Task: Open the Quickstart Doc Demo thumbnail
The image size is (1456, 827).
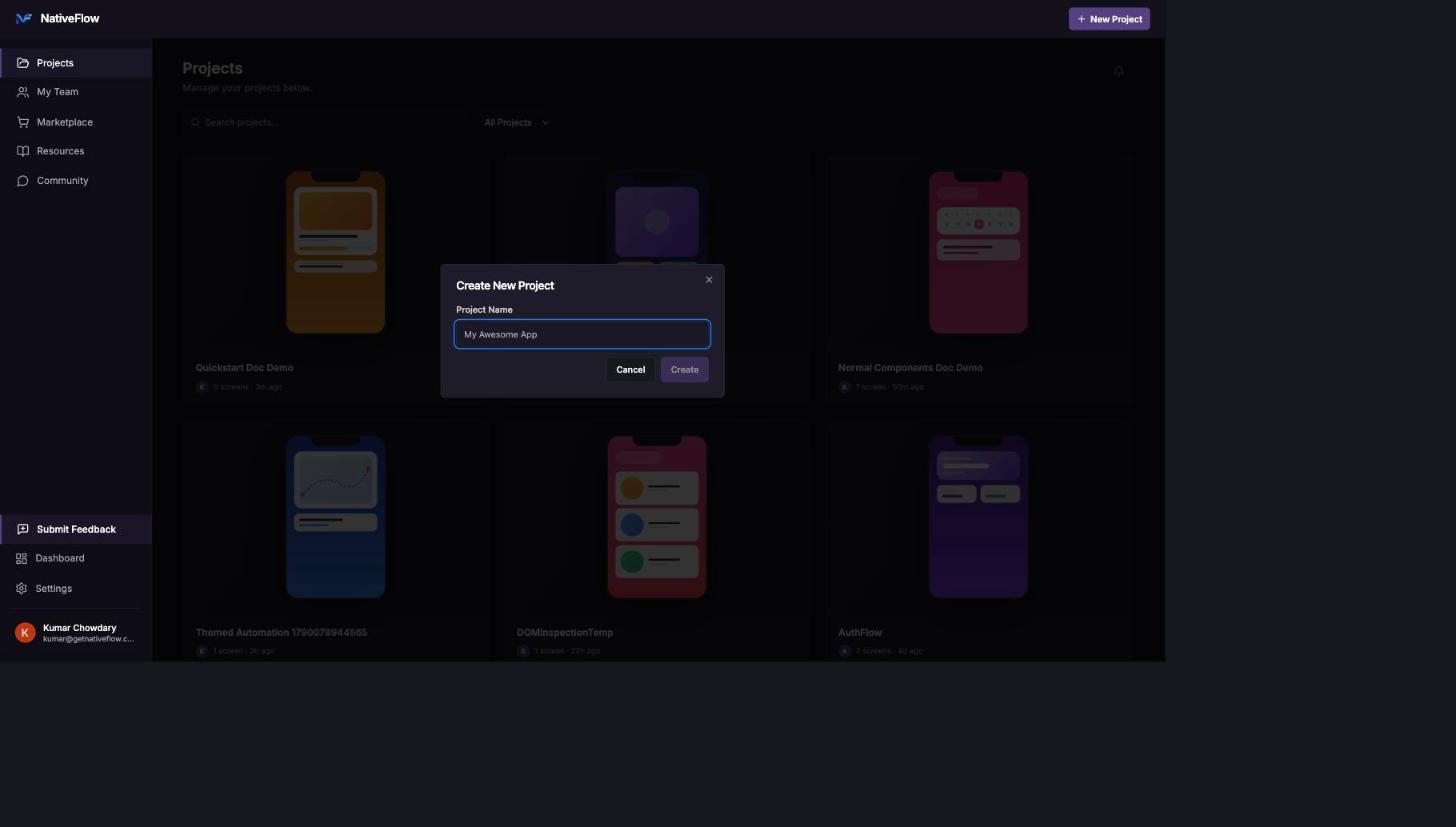Action: (335, 252)
